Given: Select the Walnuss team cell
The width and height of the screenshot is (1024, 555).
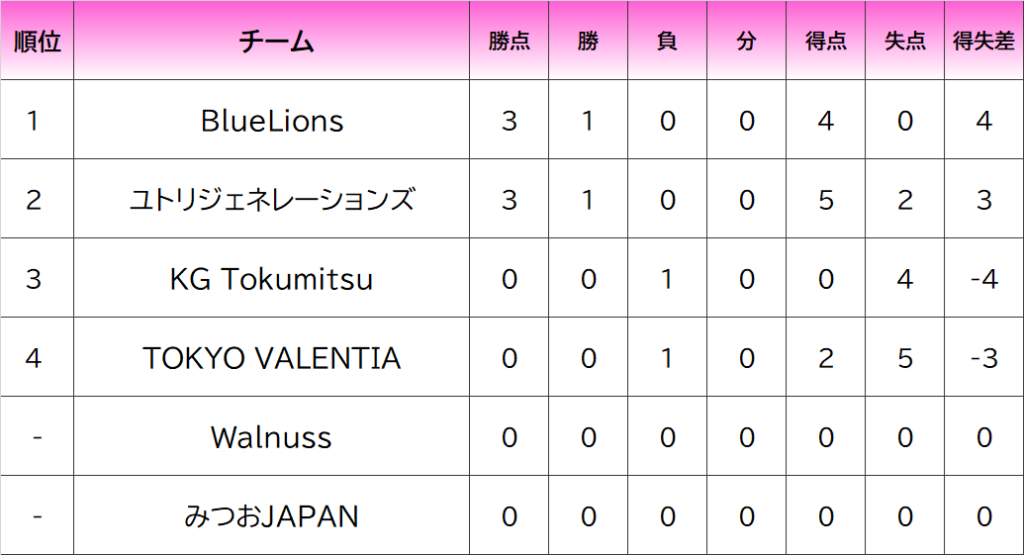Looking at the screenshot, I should click(272, 437).
